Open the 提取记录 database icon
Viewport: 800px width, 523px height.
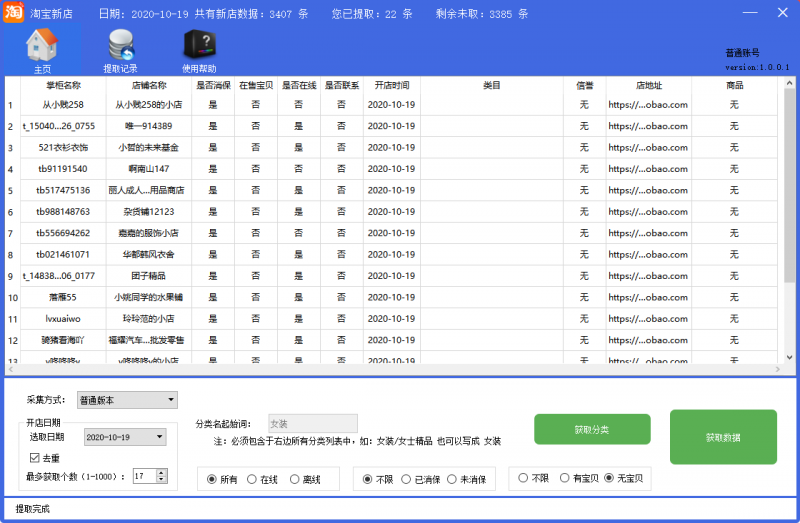[x=121, y=49]
